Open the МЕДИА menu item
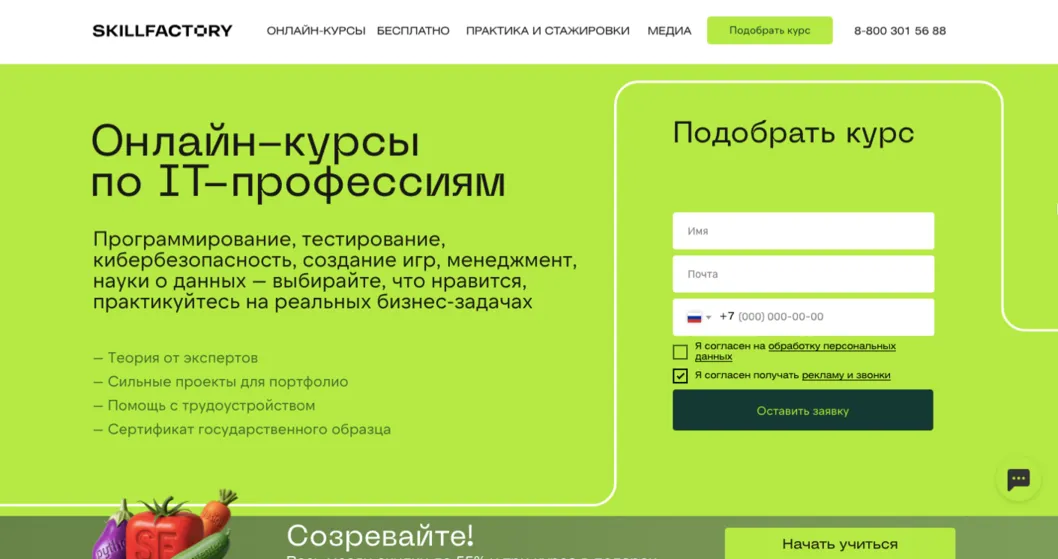The height and width of the screenshot is (559, 1058). (x=669, y=31)
